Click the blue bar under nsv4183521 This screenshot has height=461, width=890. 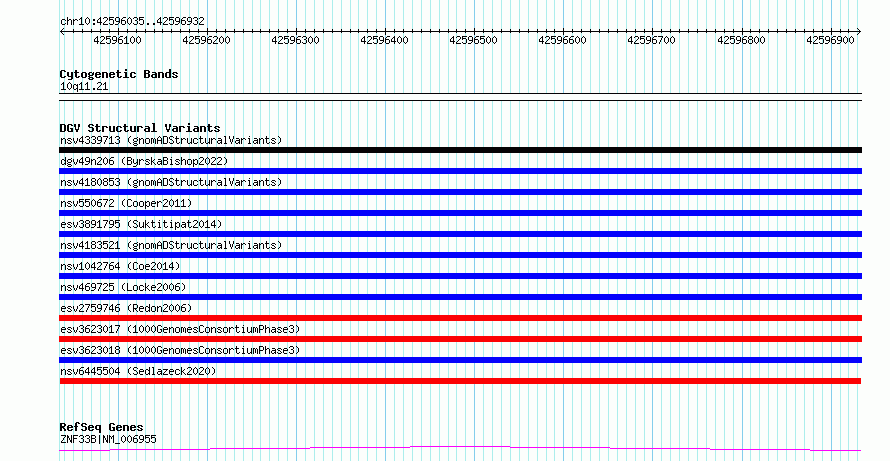click(460, 255)
